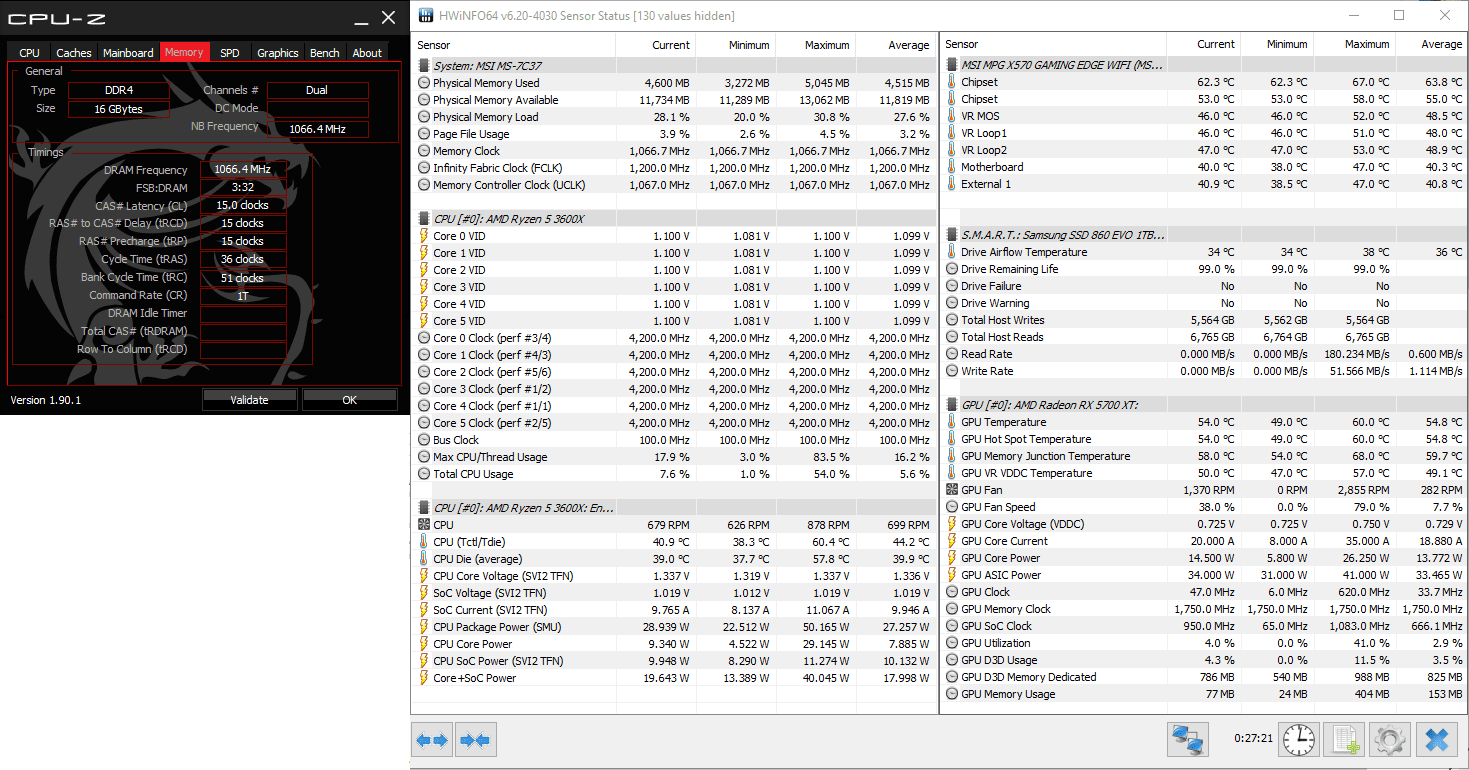Image resolution: width=1469 pixels, height=770 pixels.
Task: Click the CAS# Latency 15.0 clocks field
Action: coord(242,206)
